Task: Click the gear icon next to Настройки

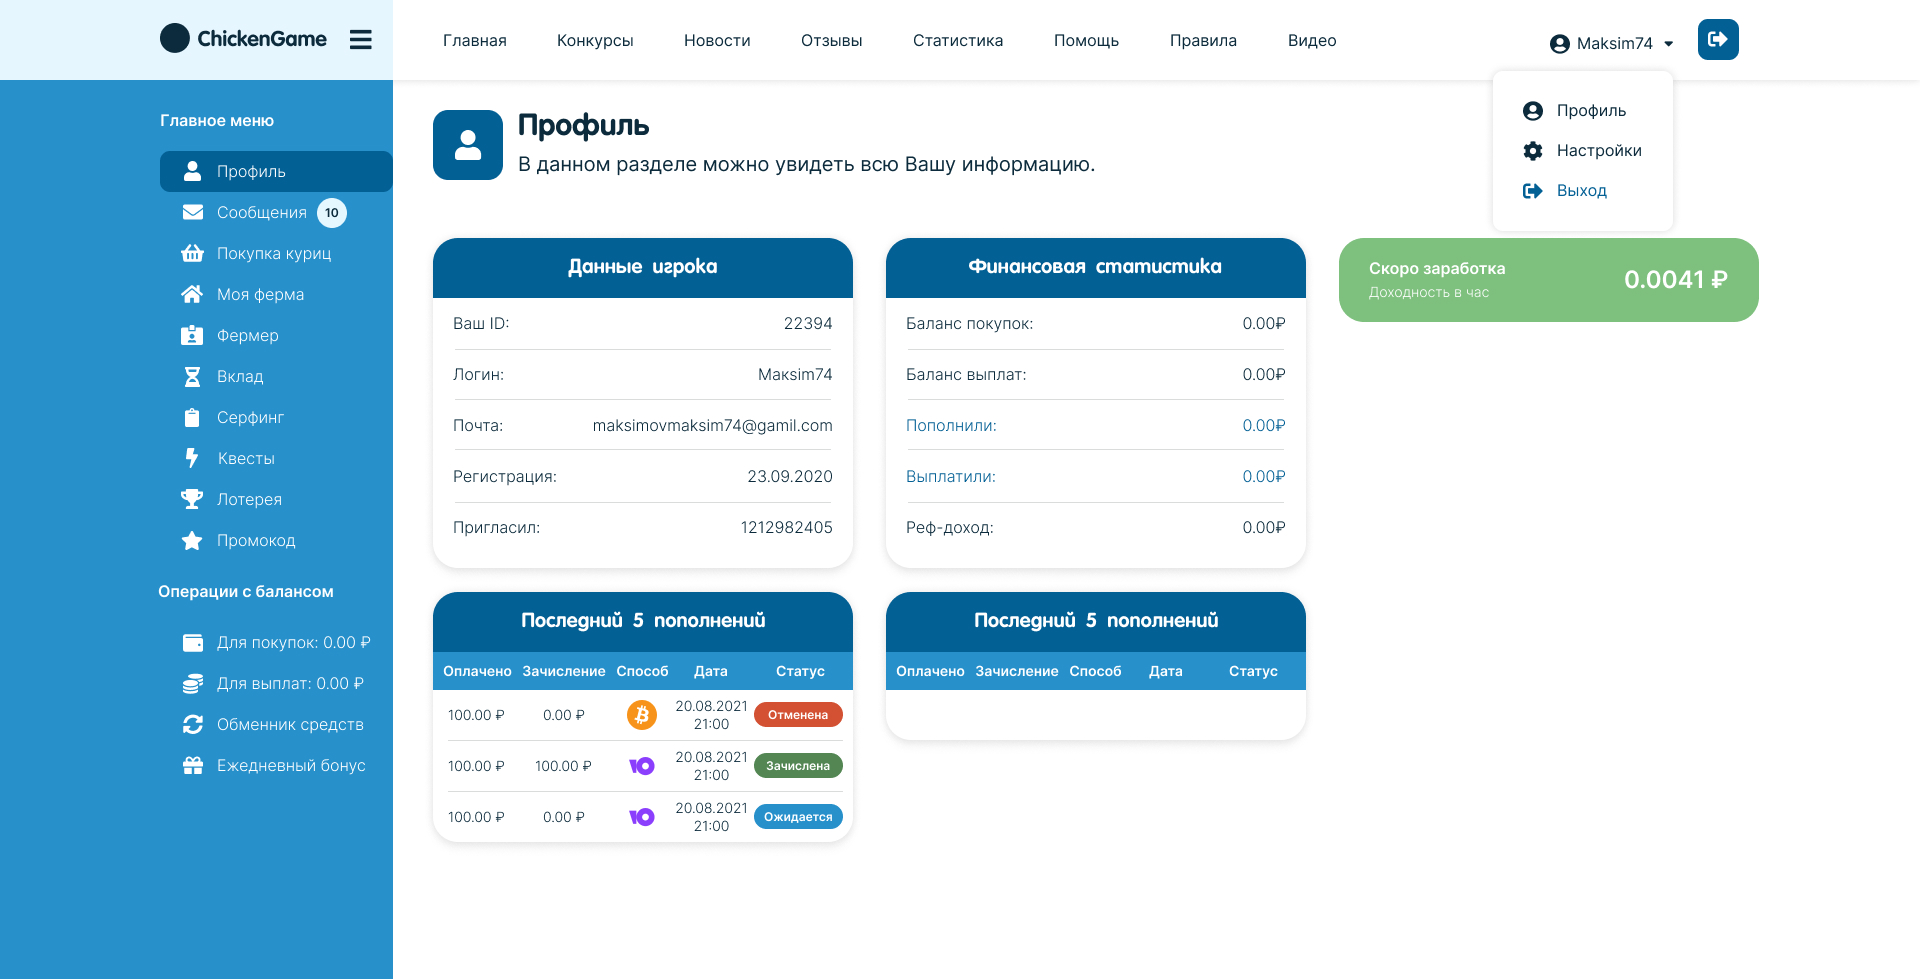Action: [1532, 151]
